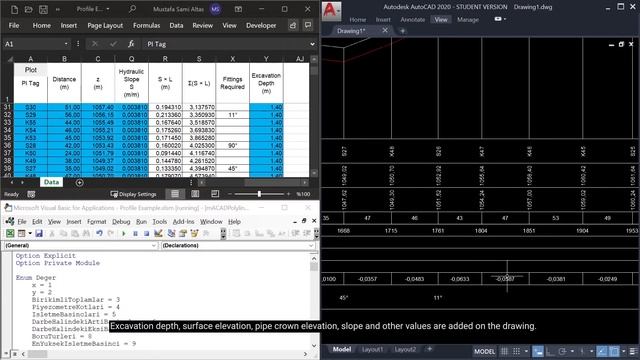Click the Save icon in Excel title bar
This screenshot has width=640, height=360.
(43, 9)
